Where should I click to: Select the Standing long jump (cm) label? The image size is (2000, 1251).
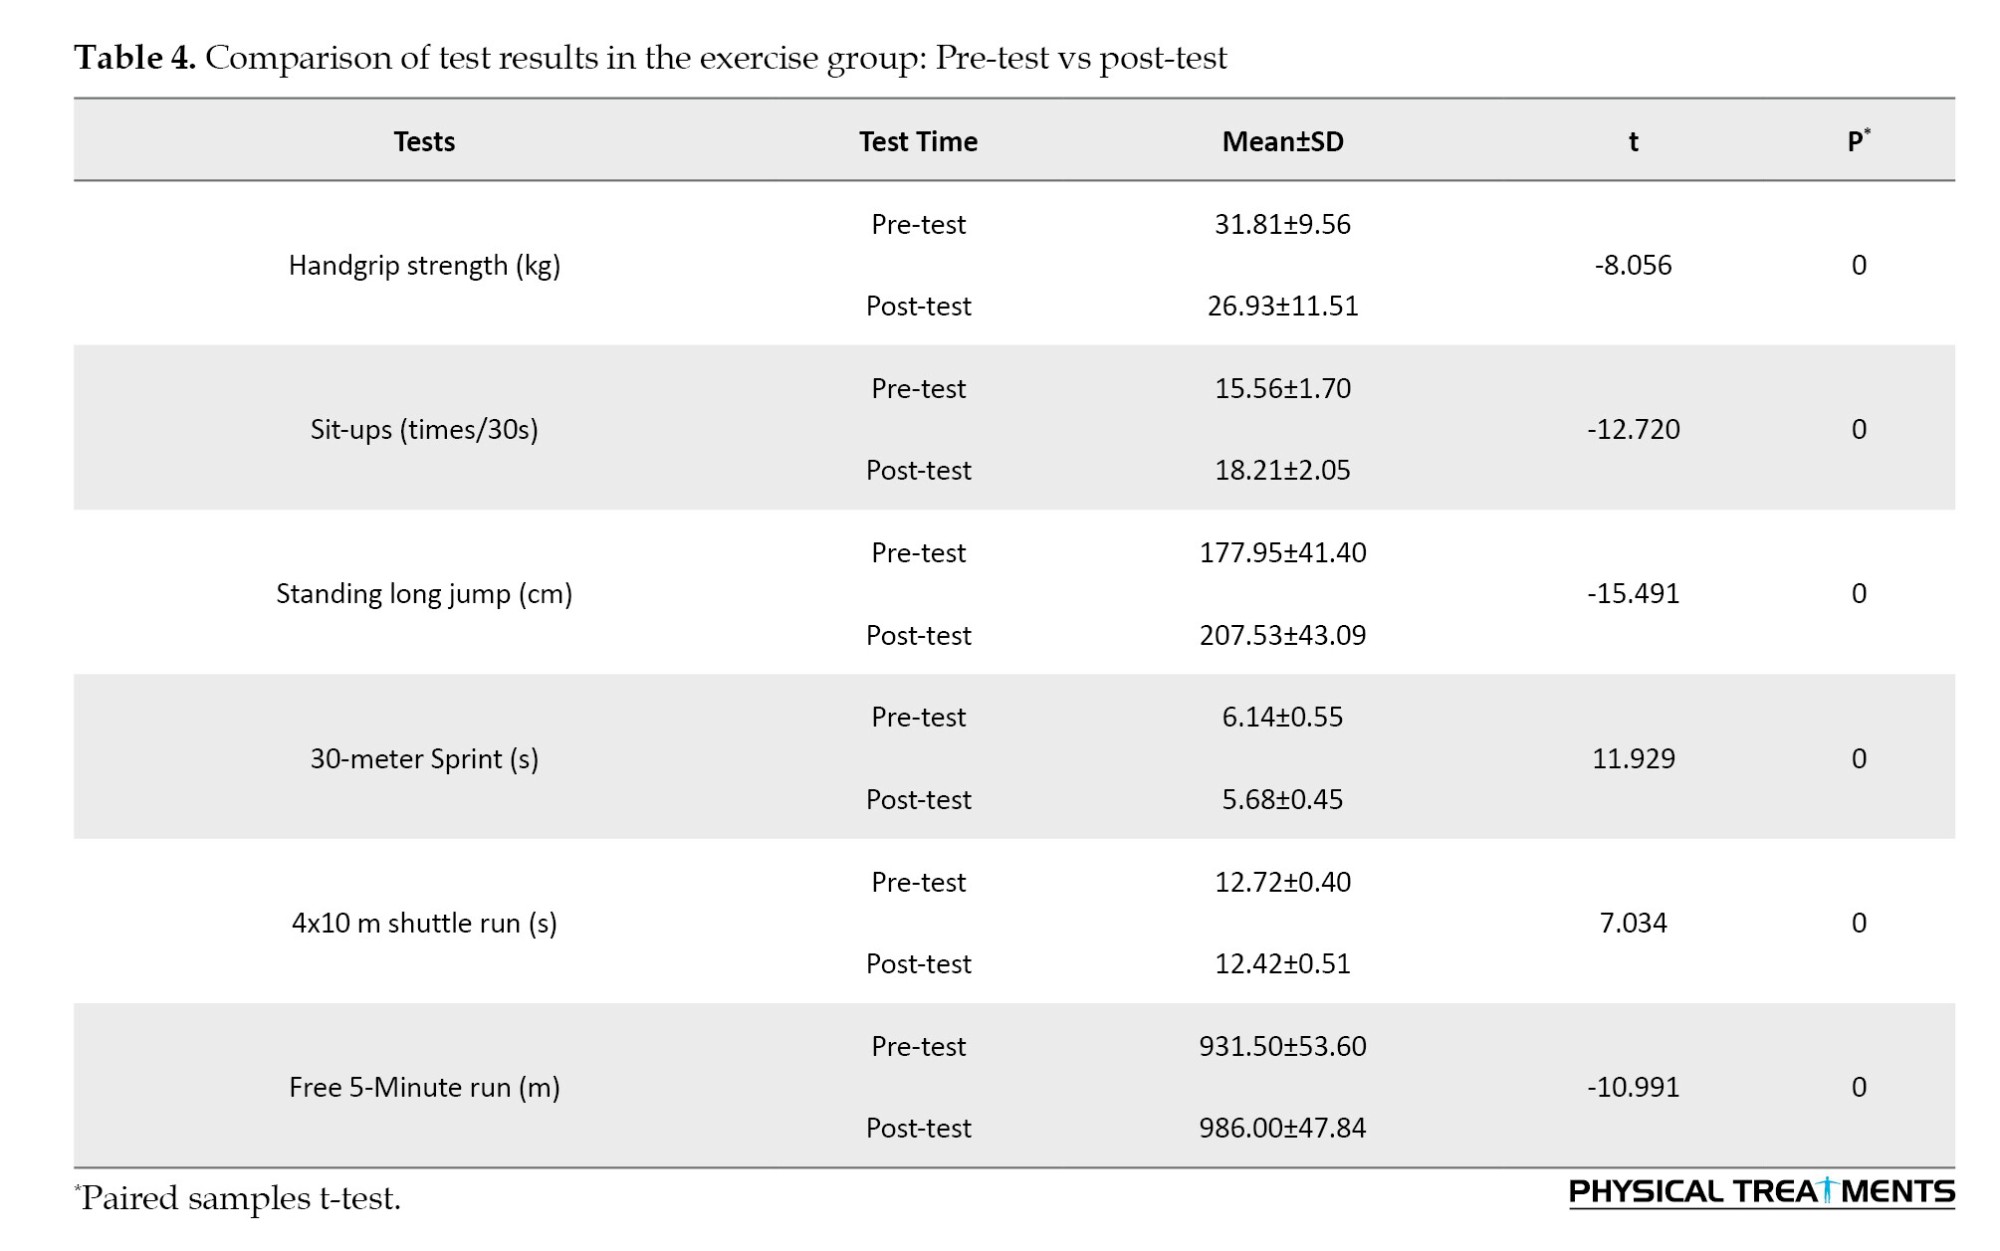424,593
